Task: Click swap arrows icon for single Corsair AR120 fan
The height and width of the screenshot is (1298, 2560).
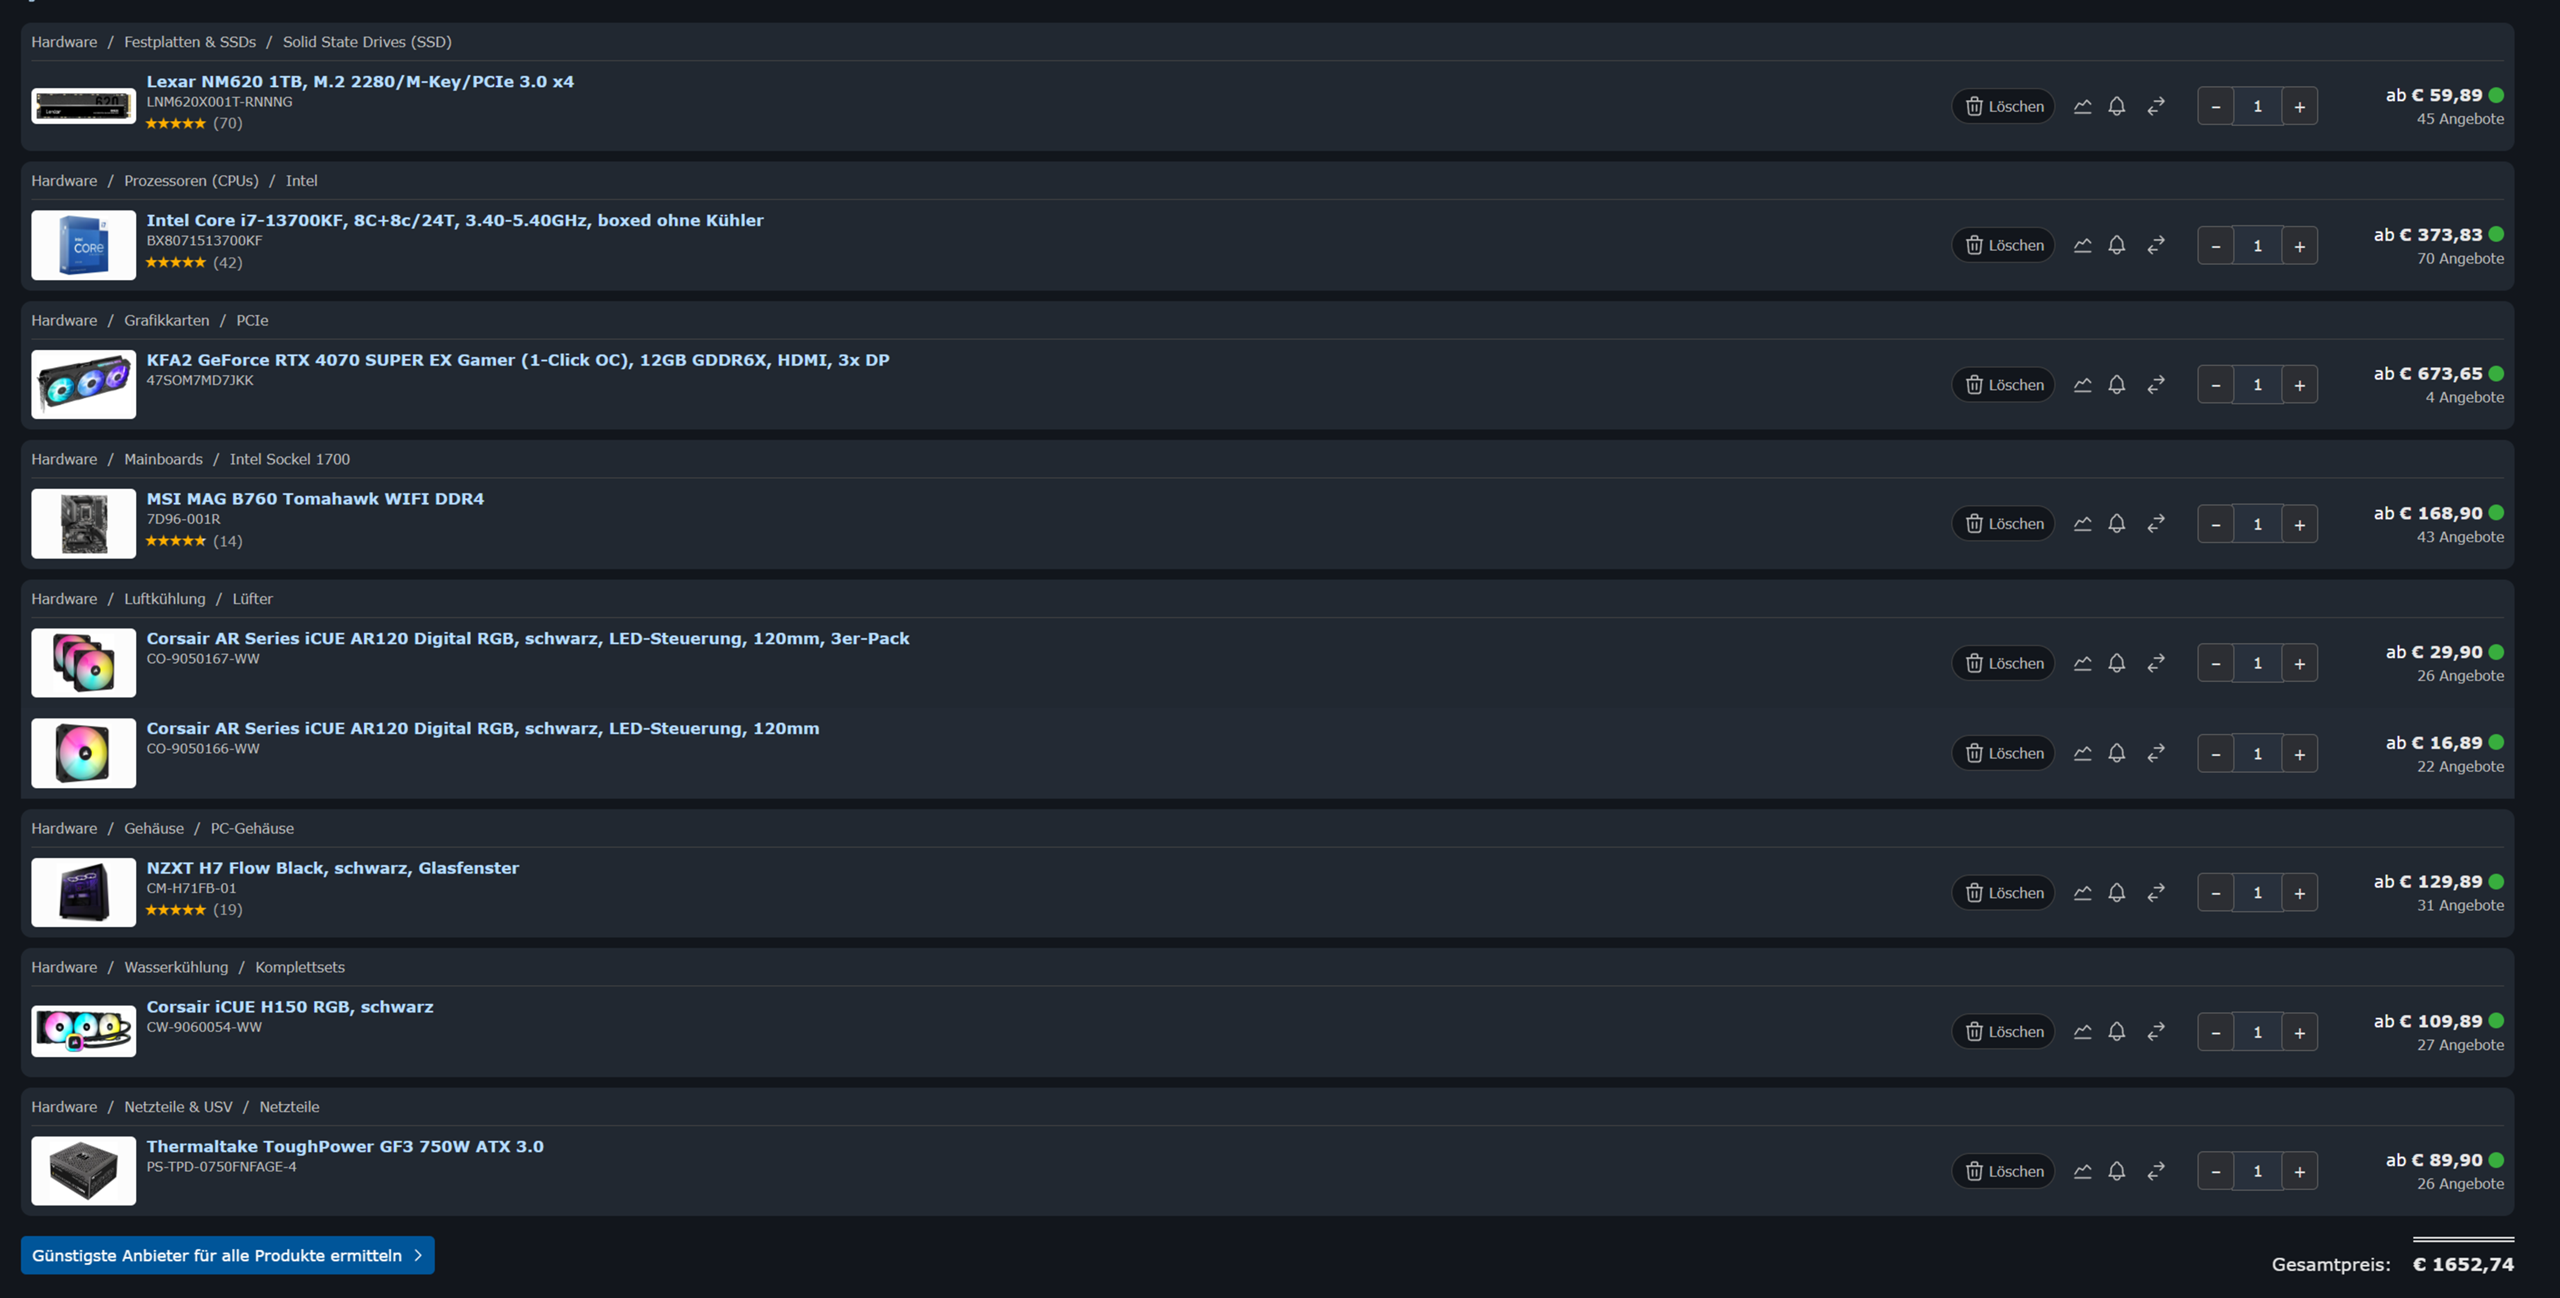Action: 2156,753
